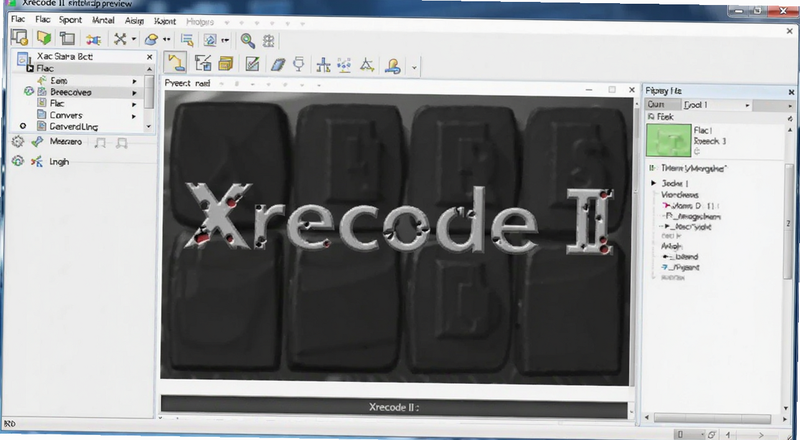Click the green and yellow box icon
800x440 pixels.
pyautogui.click(x=44, y=38)
